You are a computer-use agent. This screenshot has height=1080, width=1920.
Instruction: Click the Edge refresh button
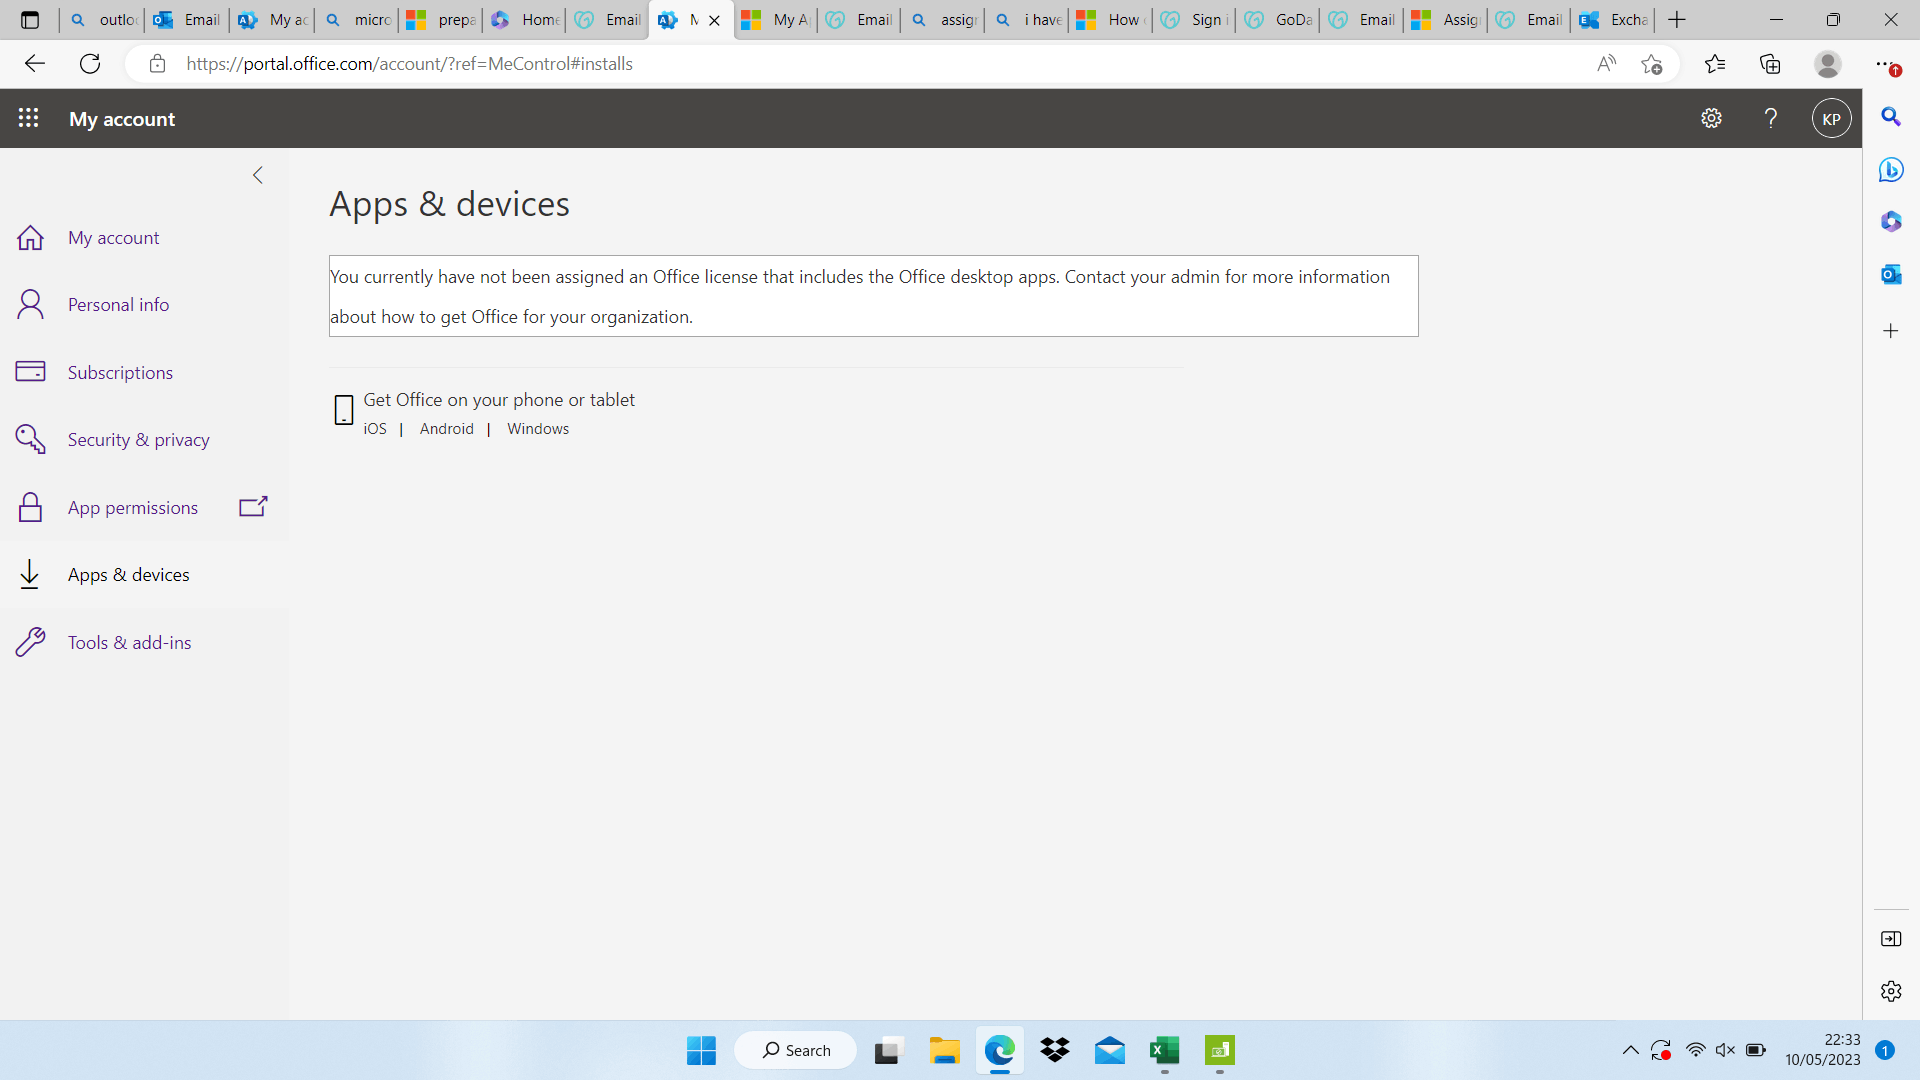(90, 64)
